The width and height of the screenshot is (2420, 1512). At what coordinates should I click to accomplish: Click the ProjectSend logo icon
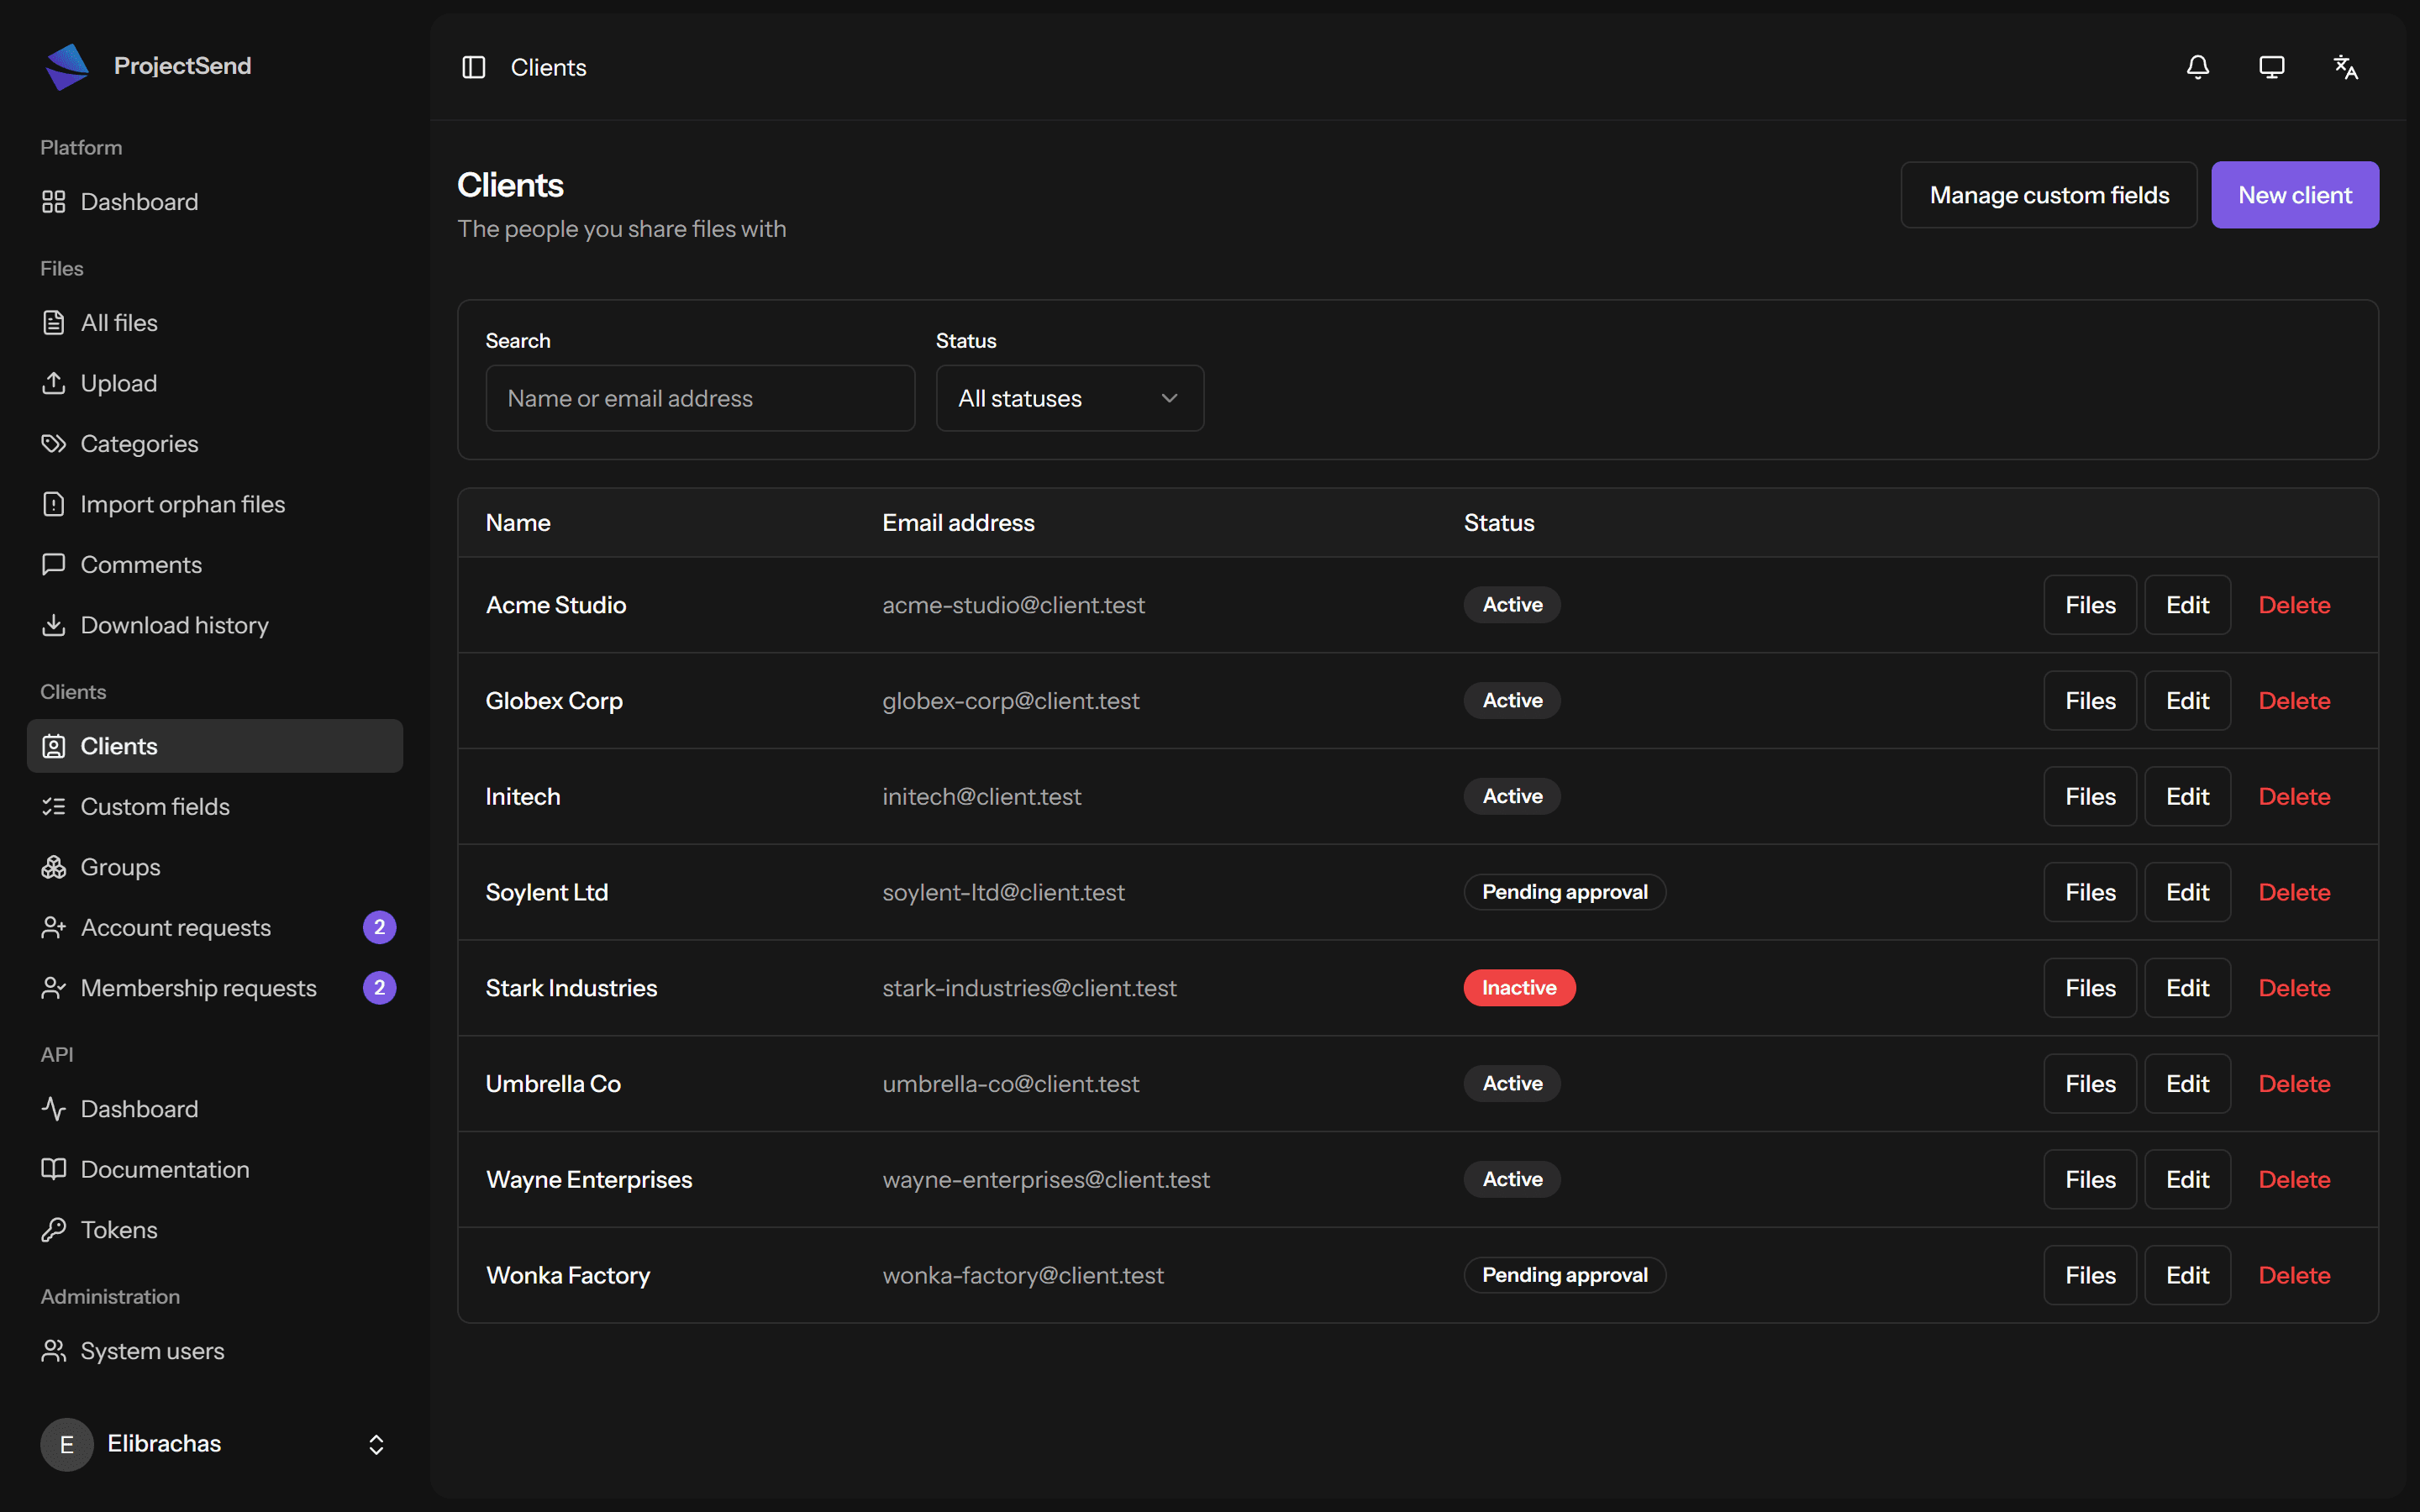click(67, 66)
